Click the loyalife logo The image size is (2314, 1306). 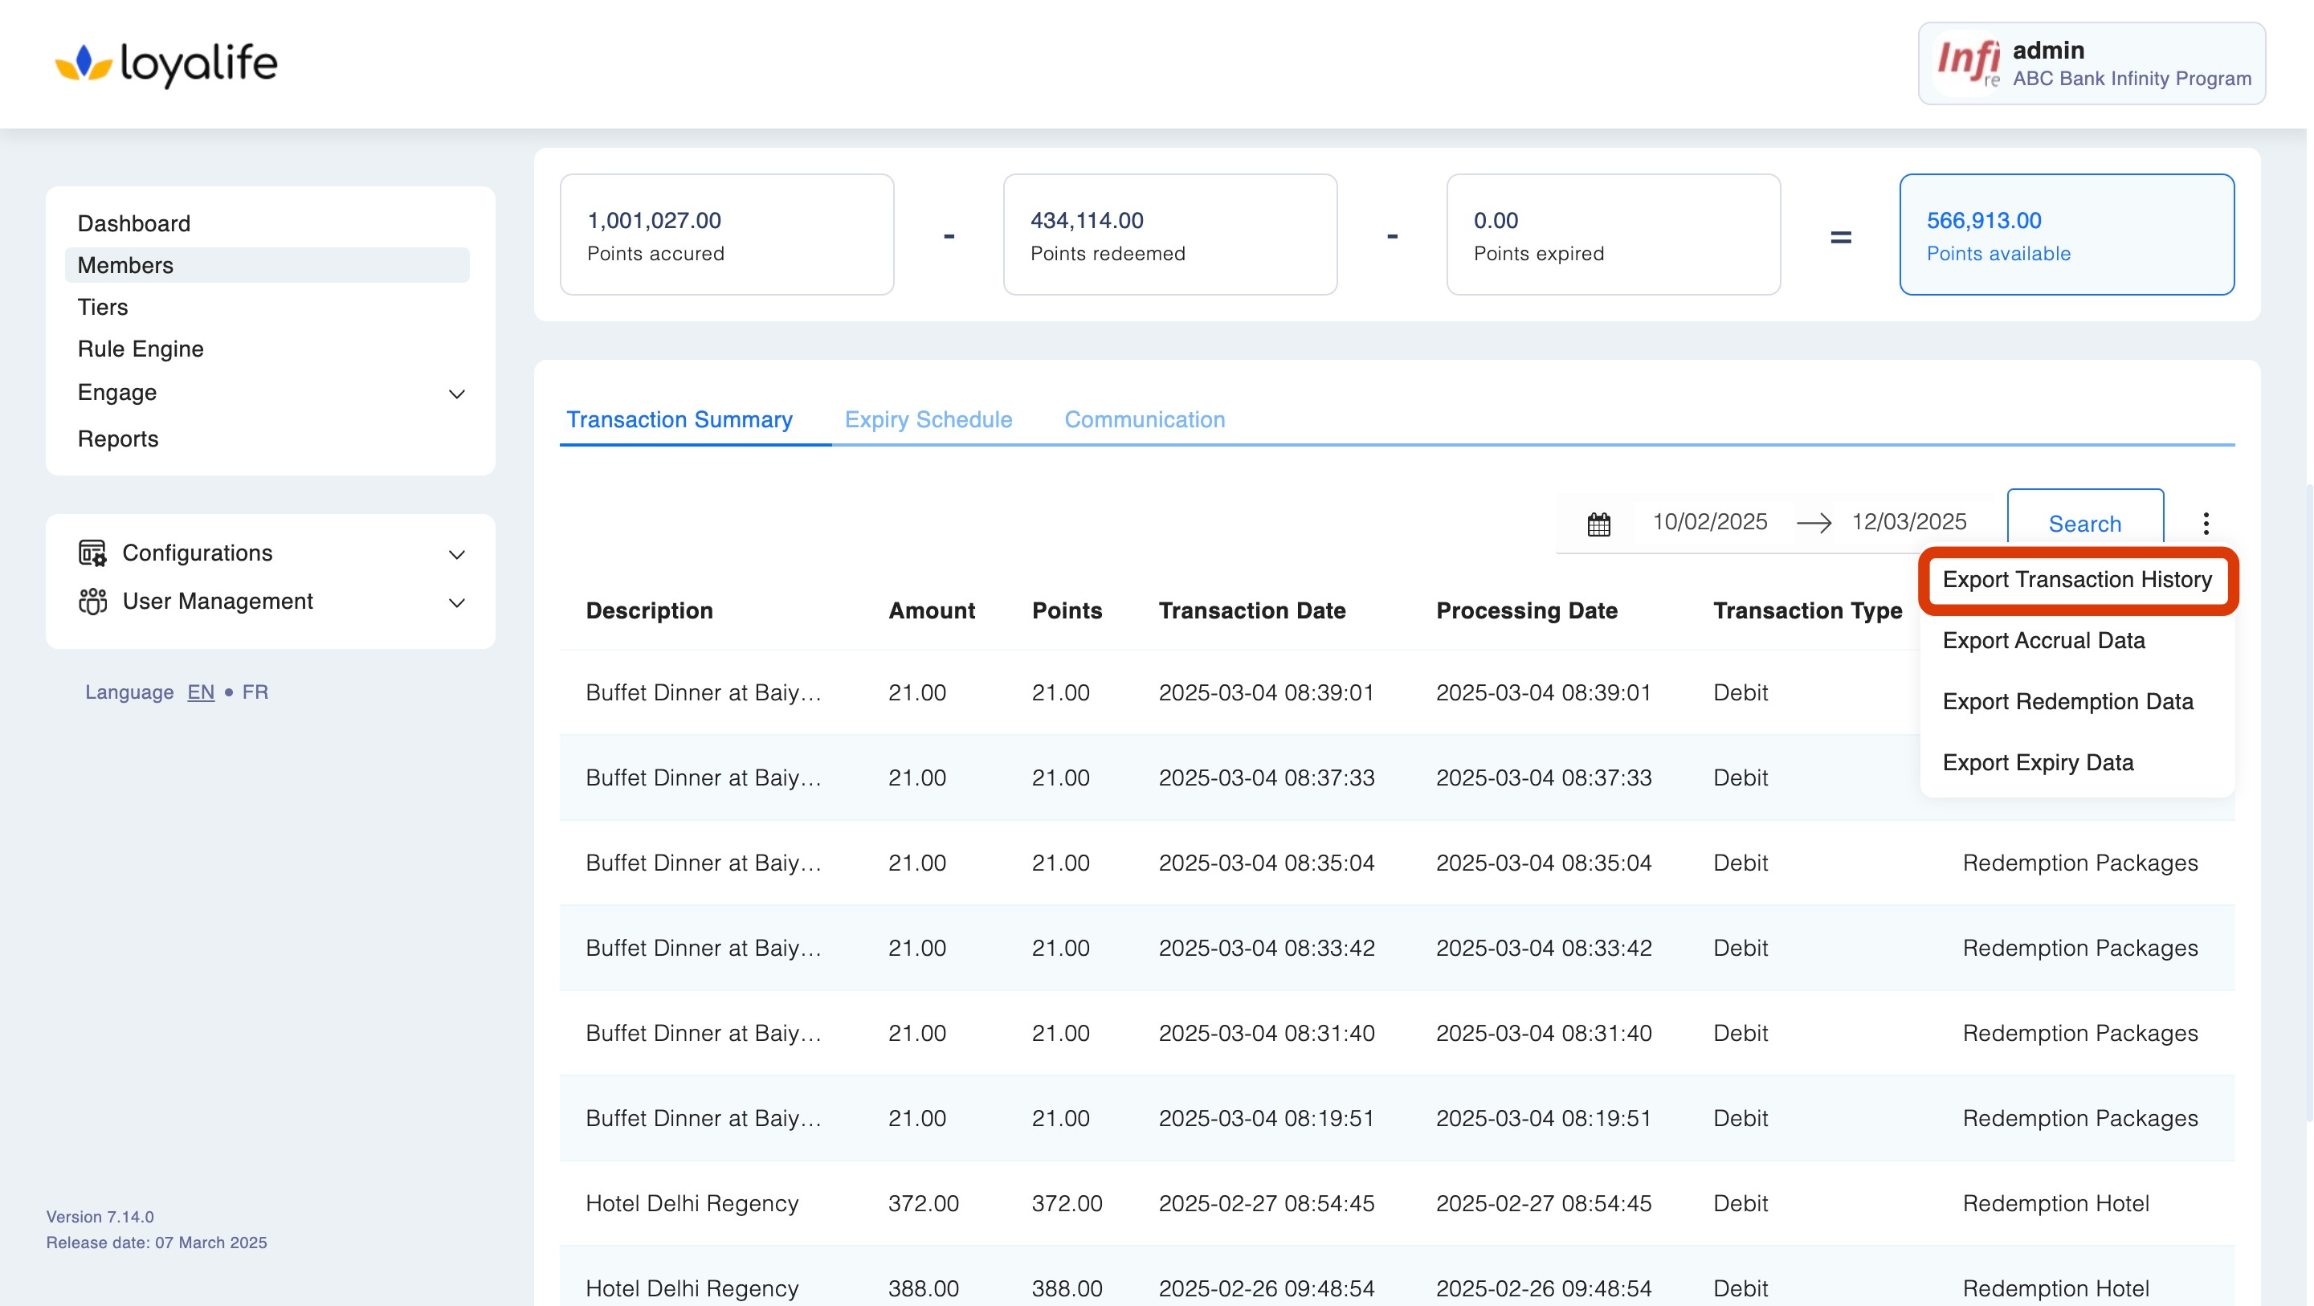click(x=166, y=64)
